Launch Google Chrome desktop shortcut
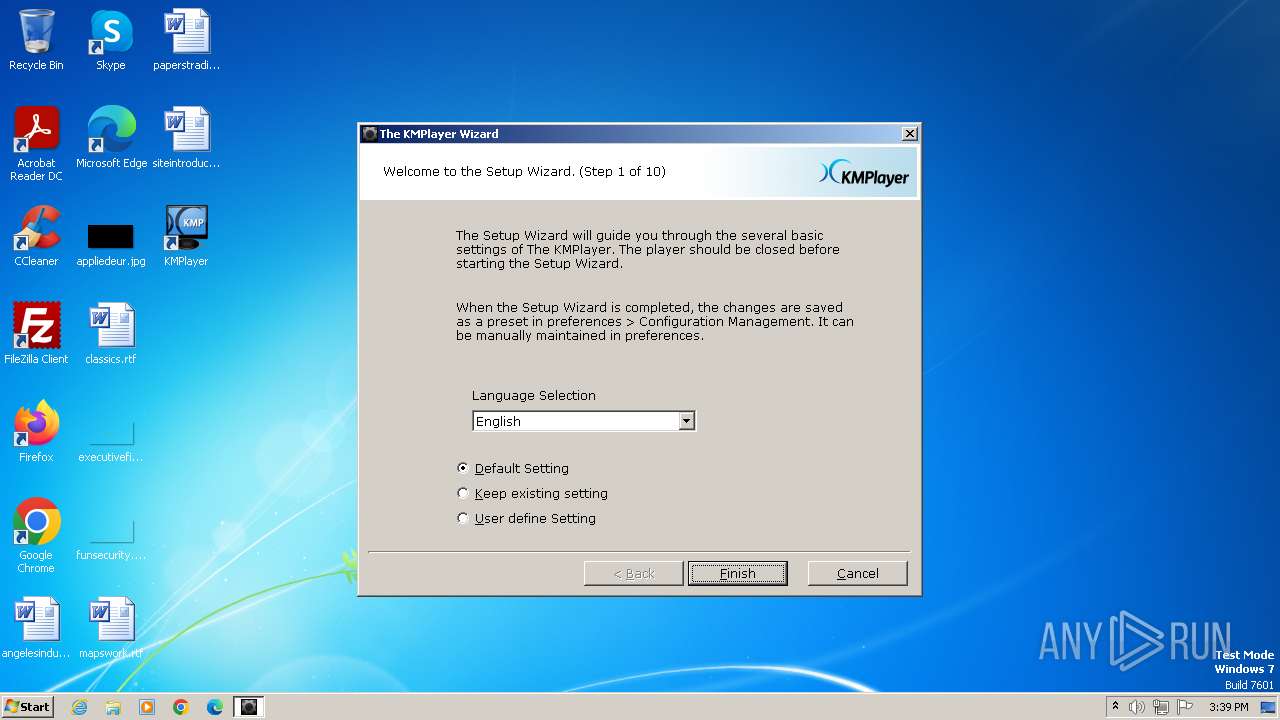This screenshot has width=1280, height=720. 36,536
